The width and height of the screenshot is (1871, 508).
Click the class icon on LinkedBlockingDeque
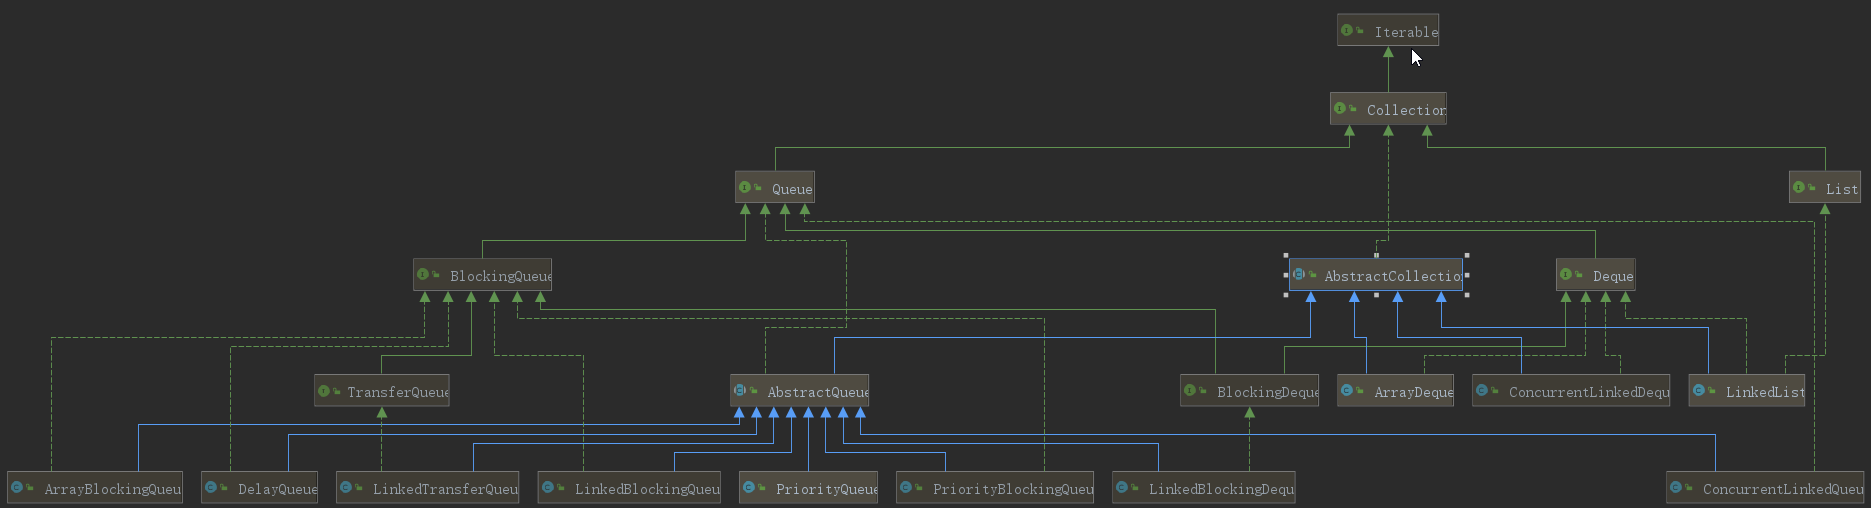click(x=1122, y=487)
